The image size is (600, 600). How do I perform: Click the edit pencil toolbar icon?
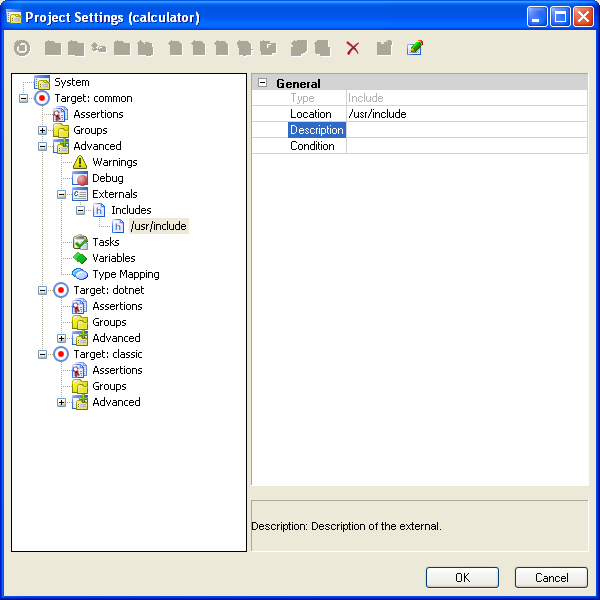pos(414,48)
